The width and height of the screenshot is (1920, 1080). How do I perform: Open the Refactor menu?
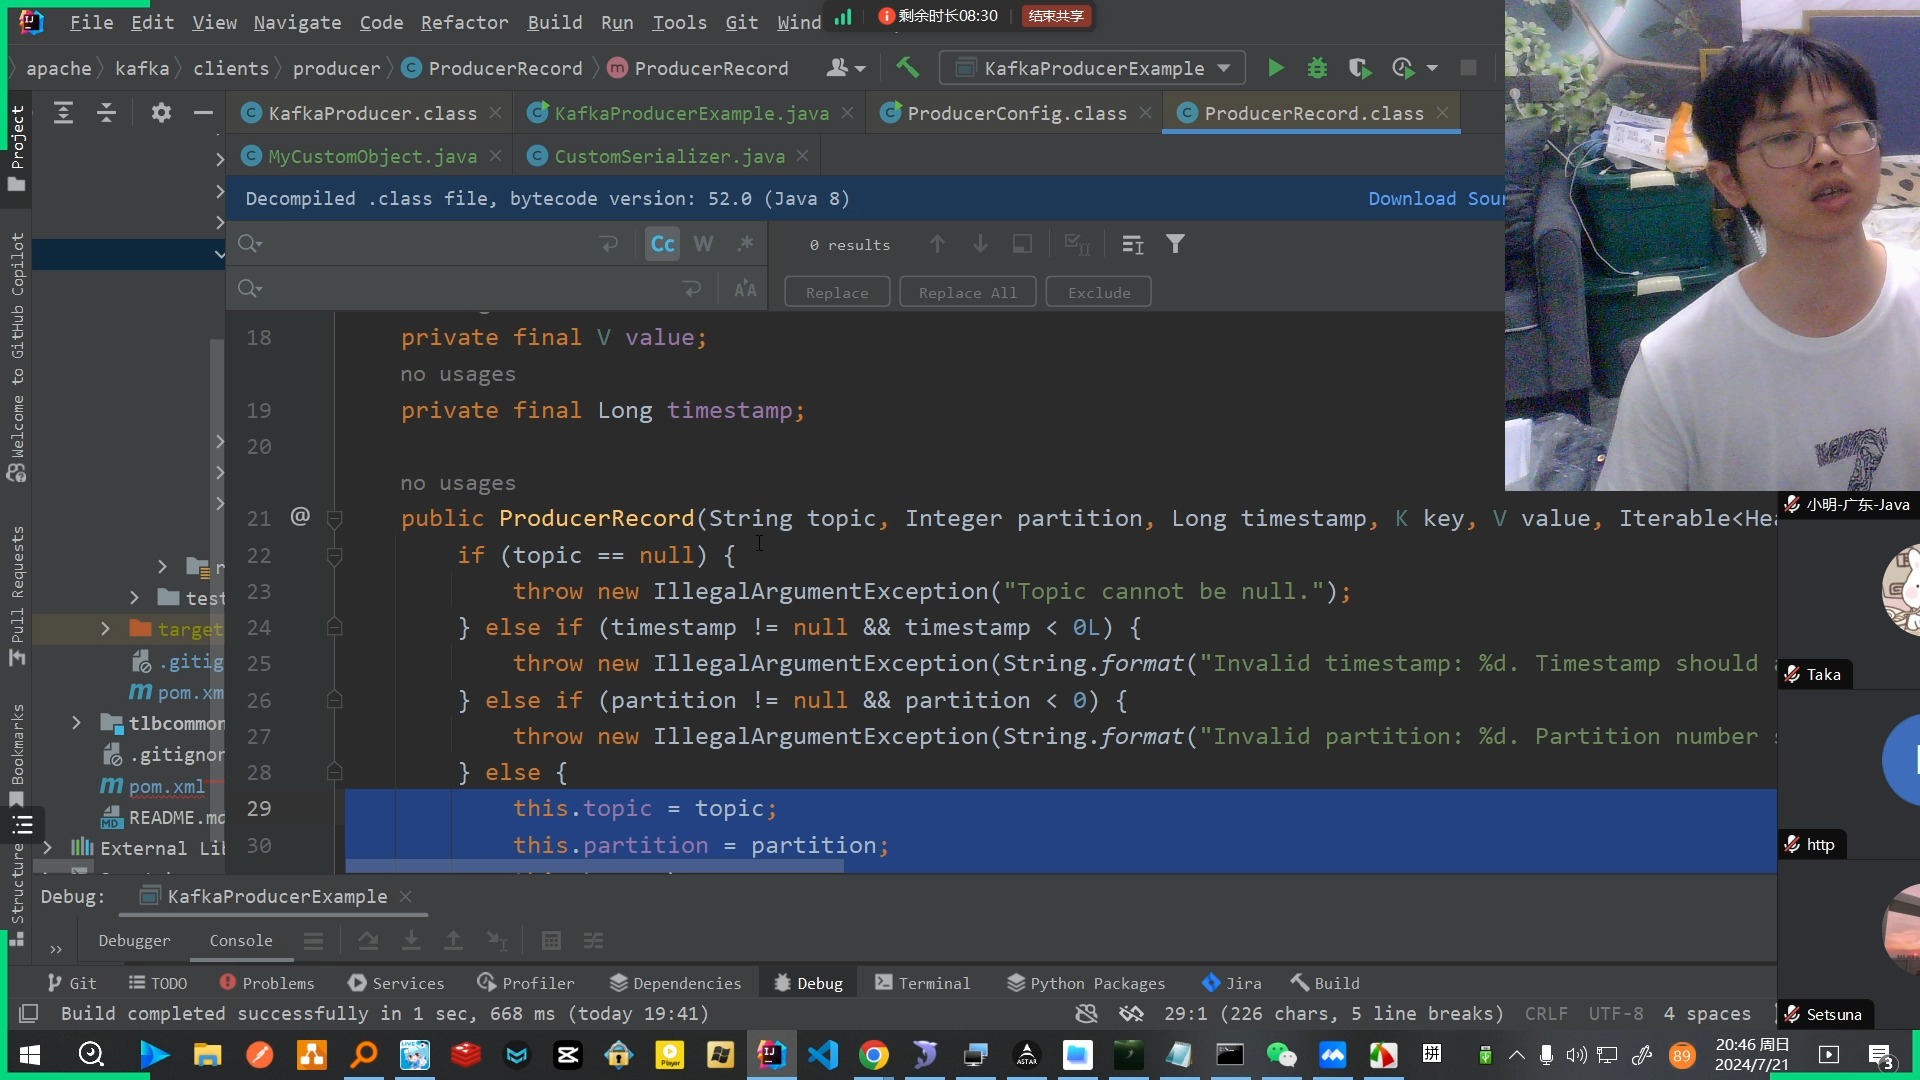(x=464, y=22)
